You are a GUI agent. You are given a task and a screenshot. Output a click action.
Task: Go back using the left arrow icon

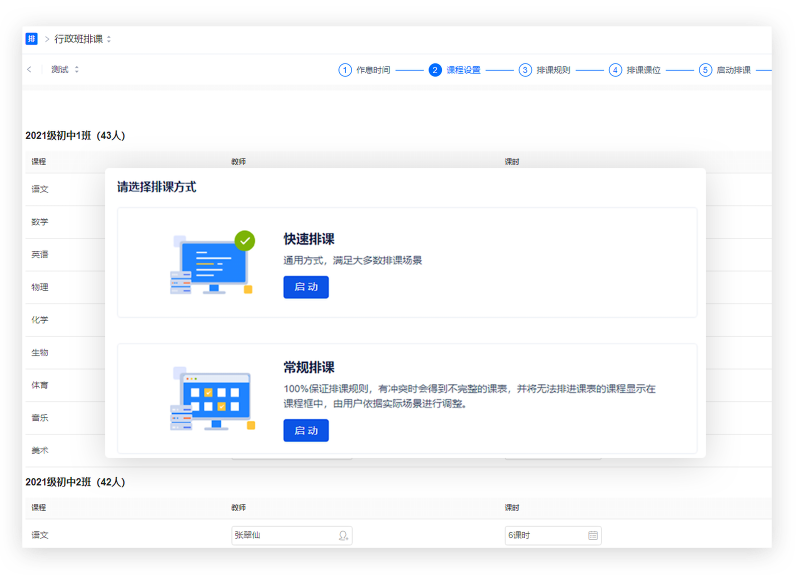click(x=29, y=69)
